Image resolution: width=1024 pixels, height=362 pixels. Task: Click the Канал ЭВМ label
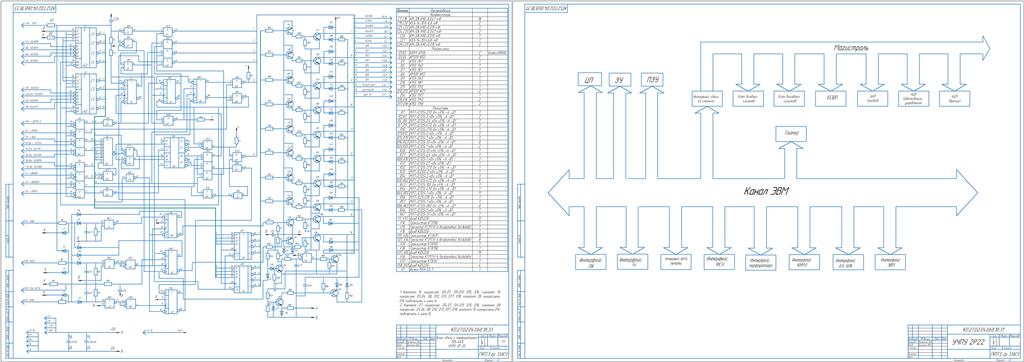coord(766,191)
